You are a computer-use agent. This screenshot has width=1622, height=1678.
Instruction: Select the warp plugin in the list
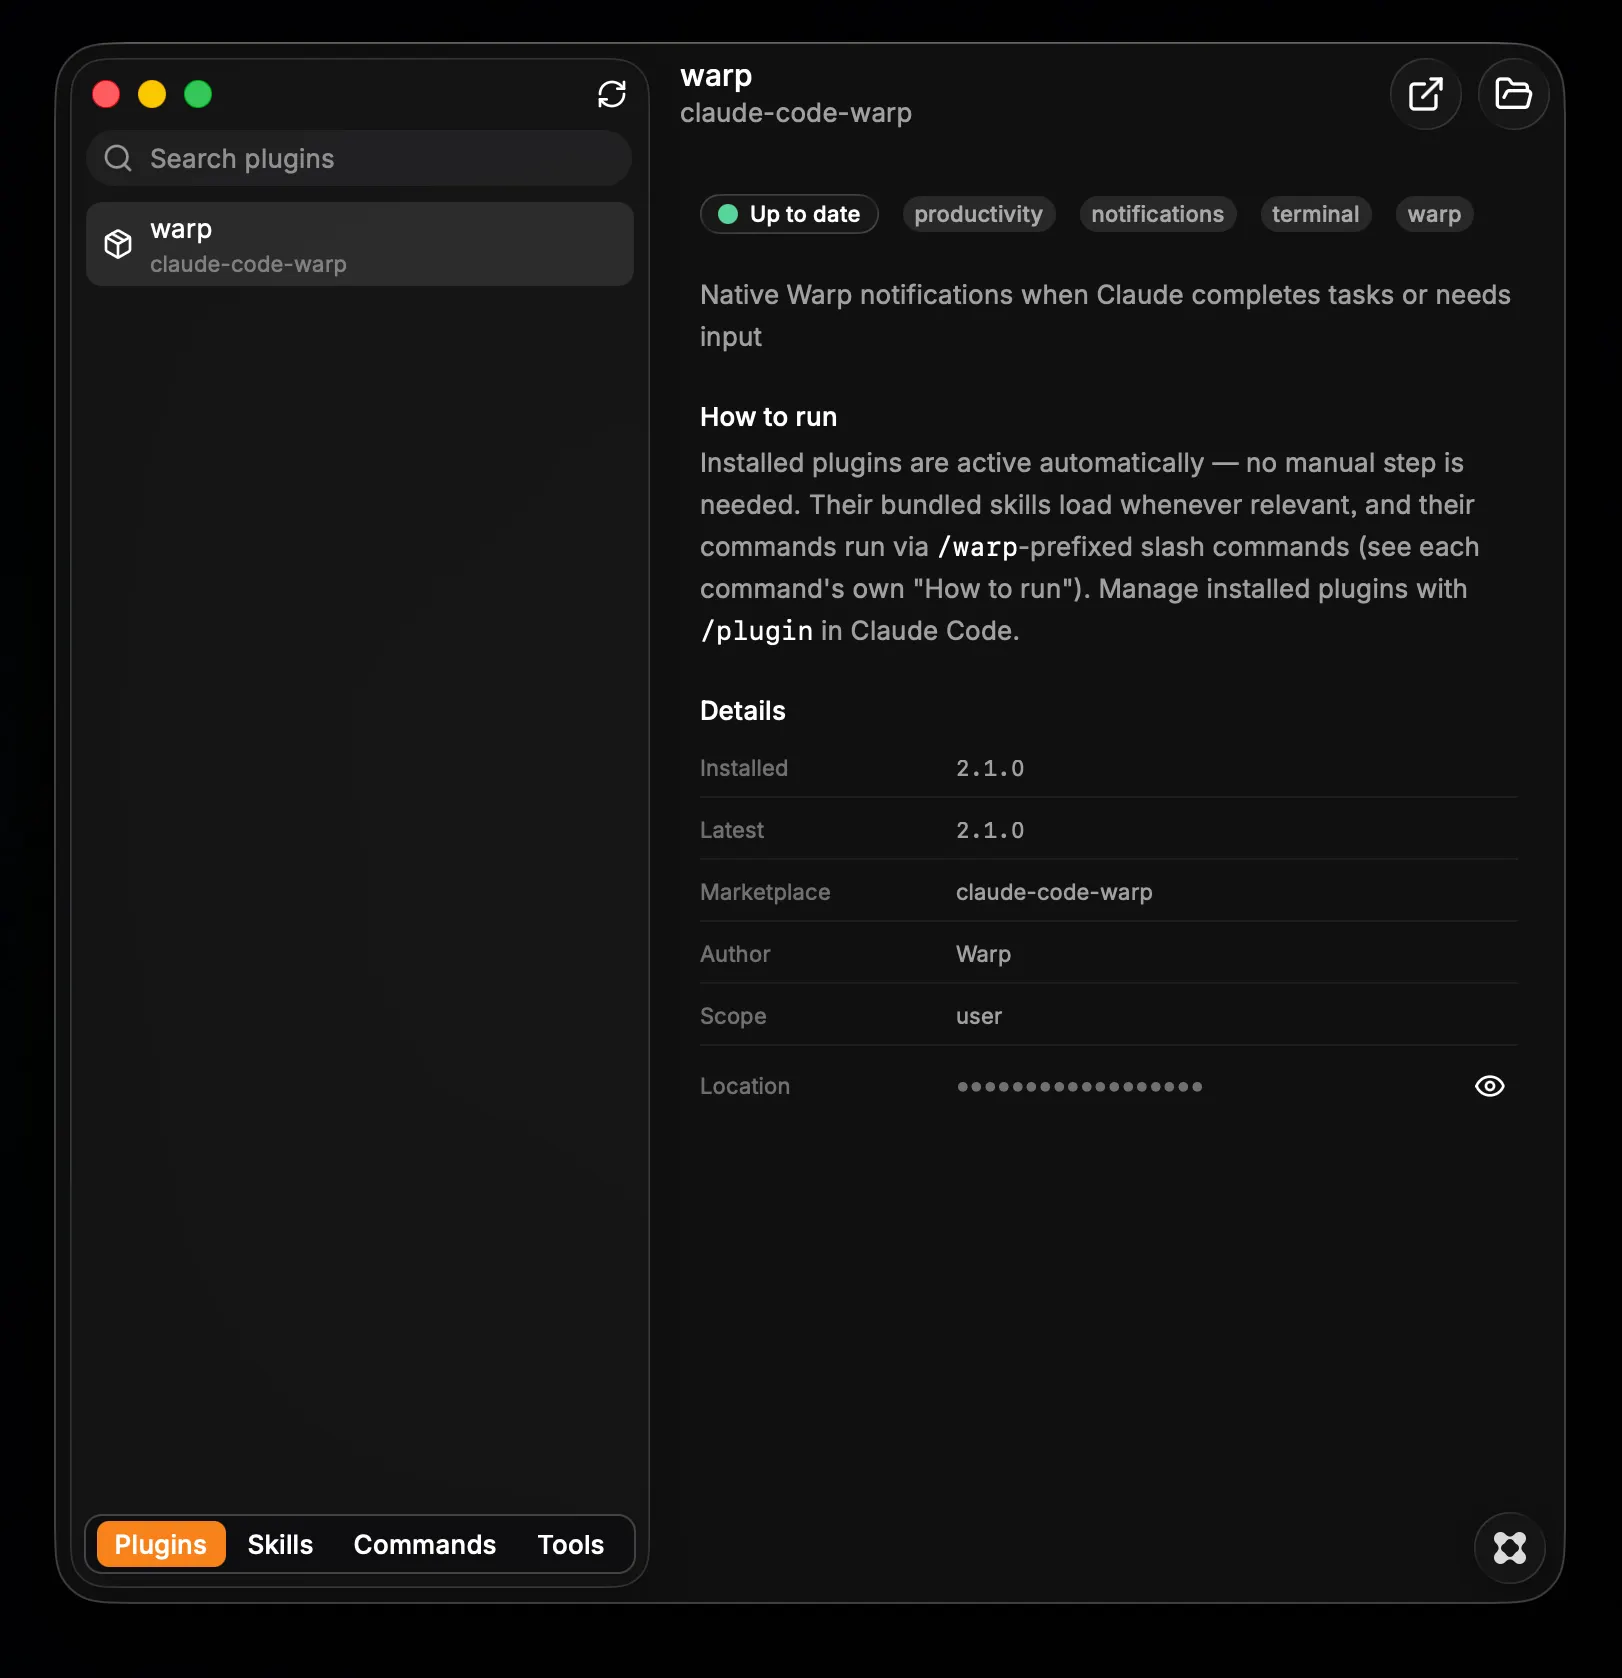pyautogui.click(x=359, y=244)
